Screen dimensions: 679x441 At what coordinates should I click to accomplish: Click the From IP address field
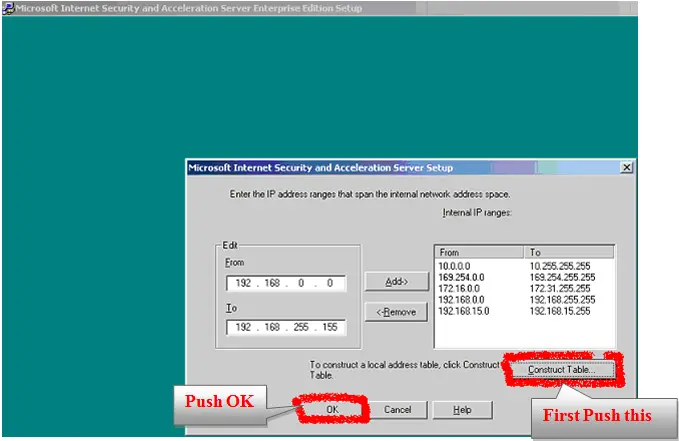286,283
